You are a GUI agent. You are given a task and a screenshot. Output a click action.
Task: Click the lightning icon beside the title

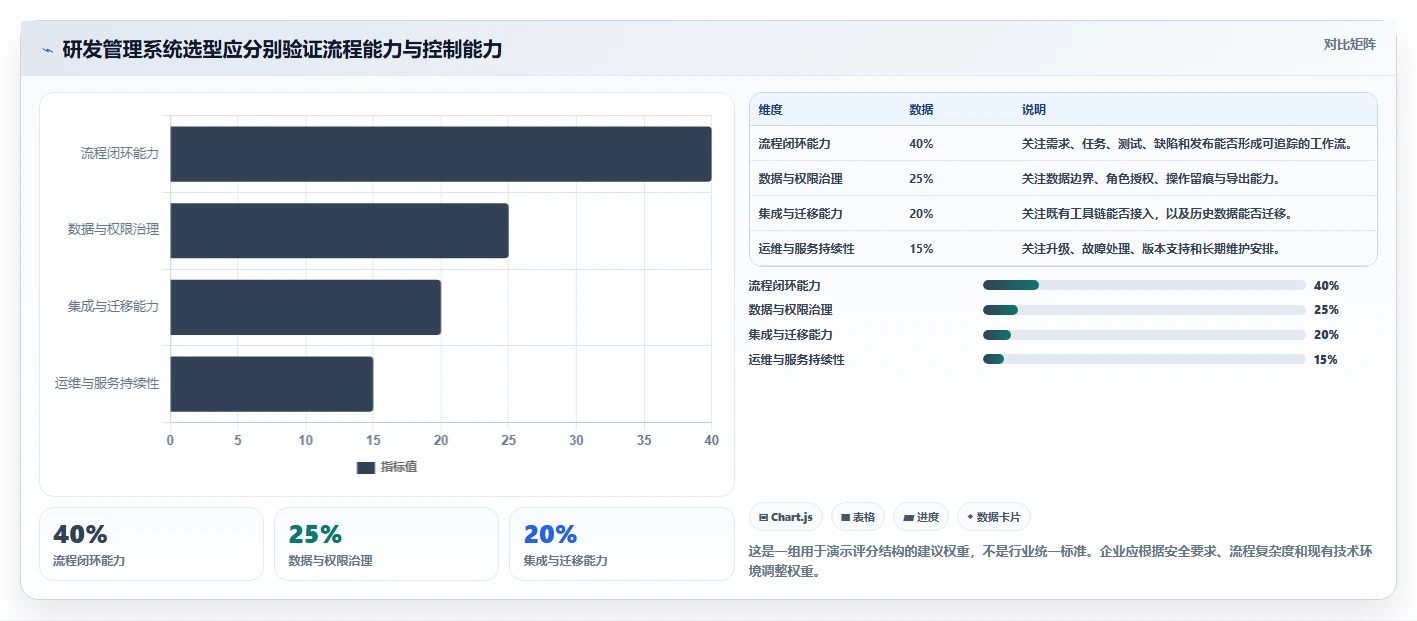(47, 50)
